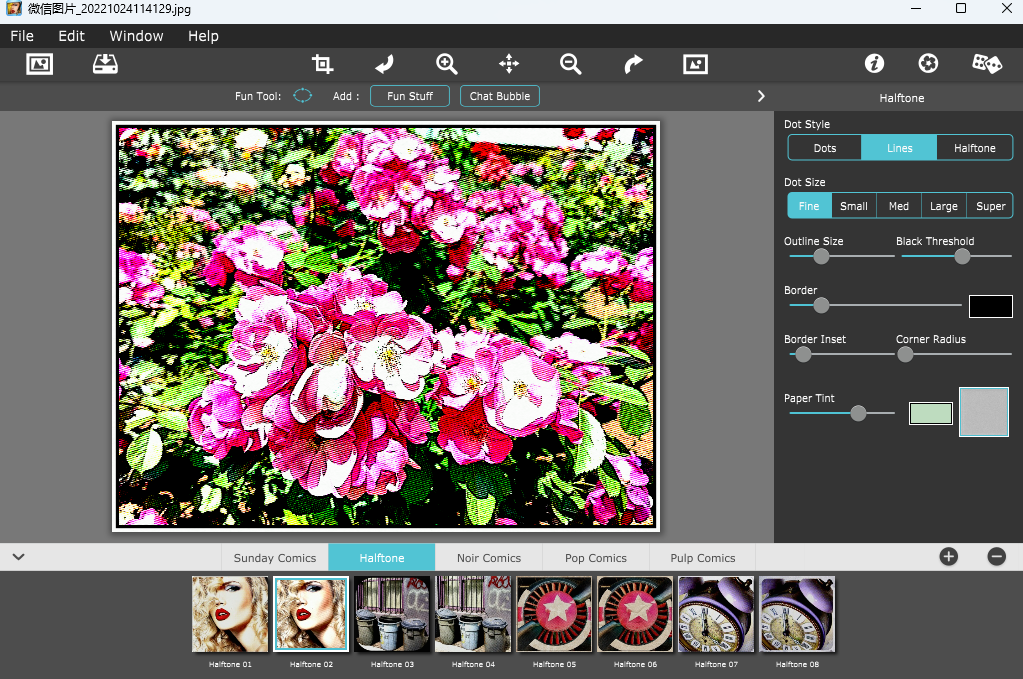Switch to the Sunday Comics tab
This screenshot has height=679, width=1023.
pyautogui.click(x=275, y=558)
